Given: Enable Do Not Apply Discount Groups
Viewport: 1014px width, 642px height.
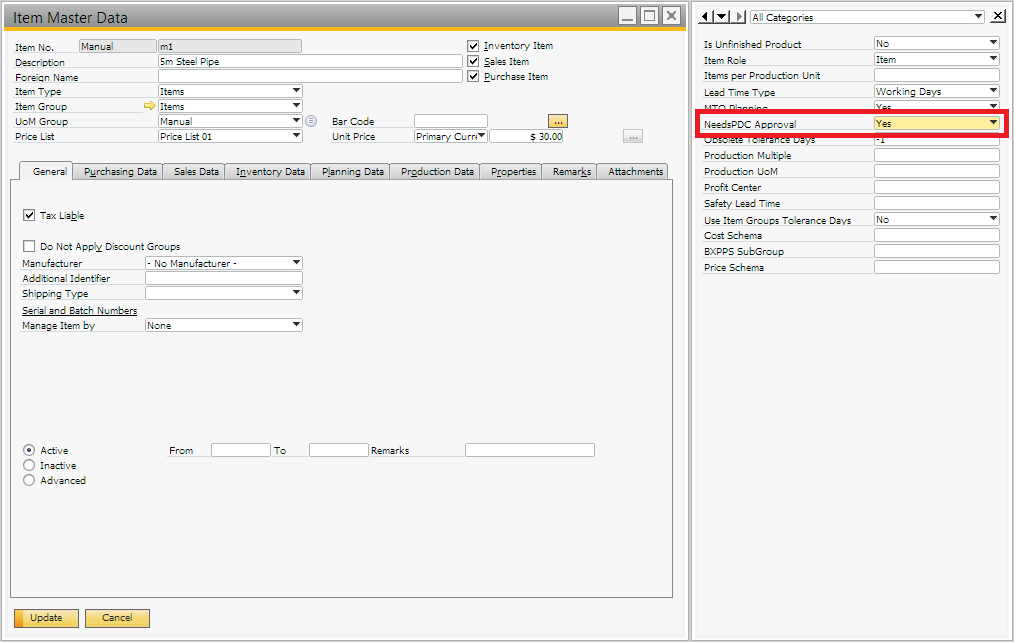Looking at the screenshot, I should pyautogui.click(x=29, y=246).
